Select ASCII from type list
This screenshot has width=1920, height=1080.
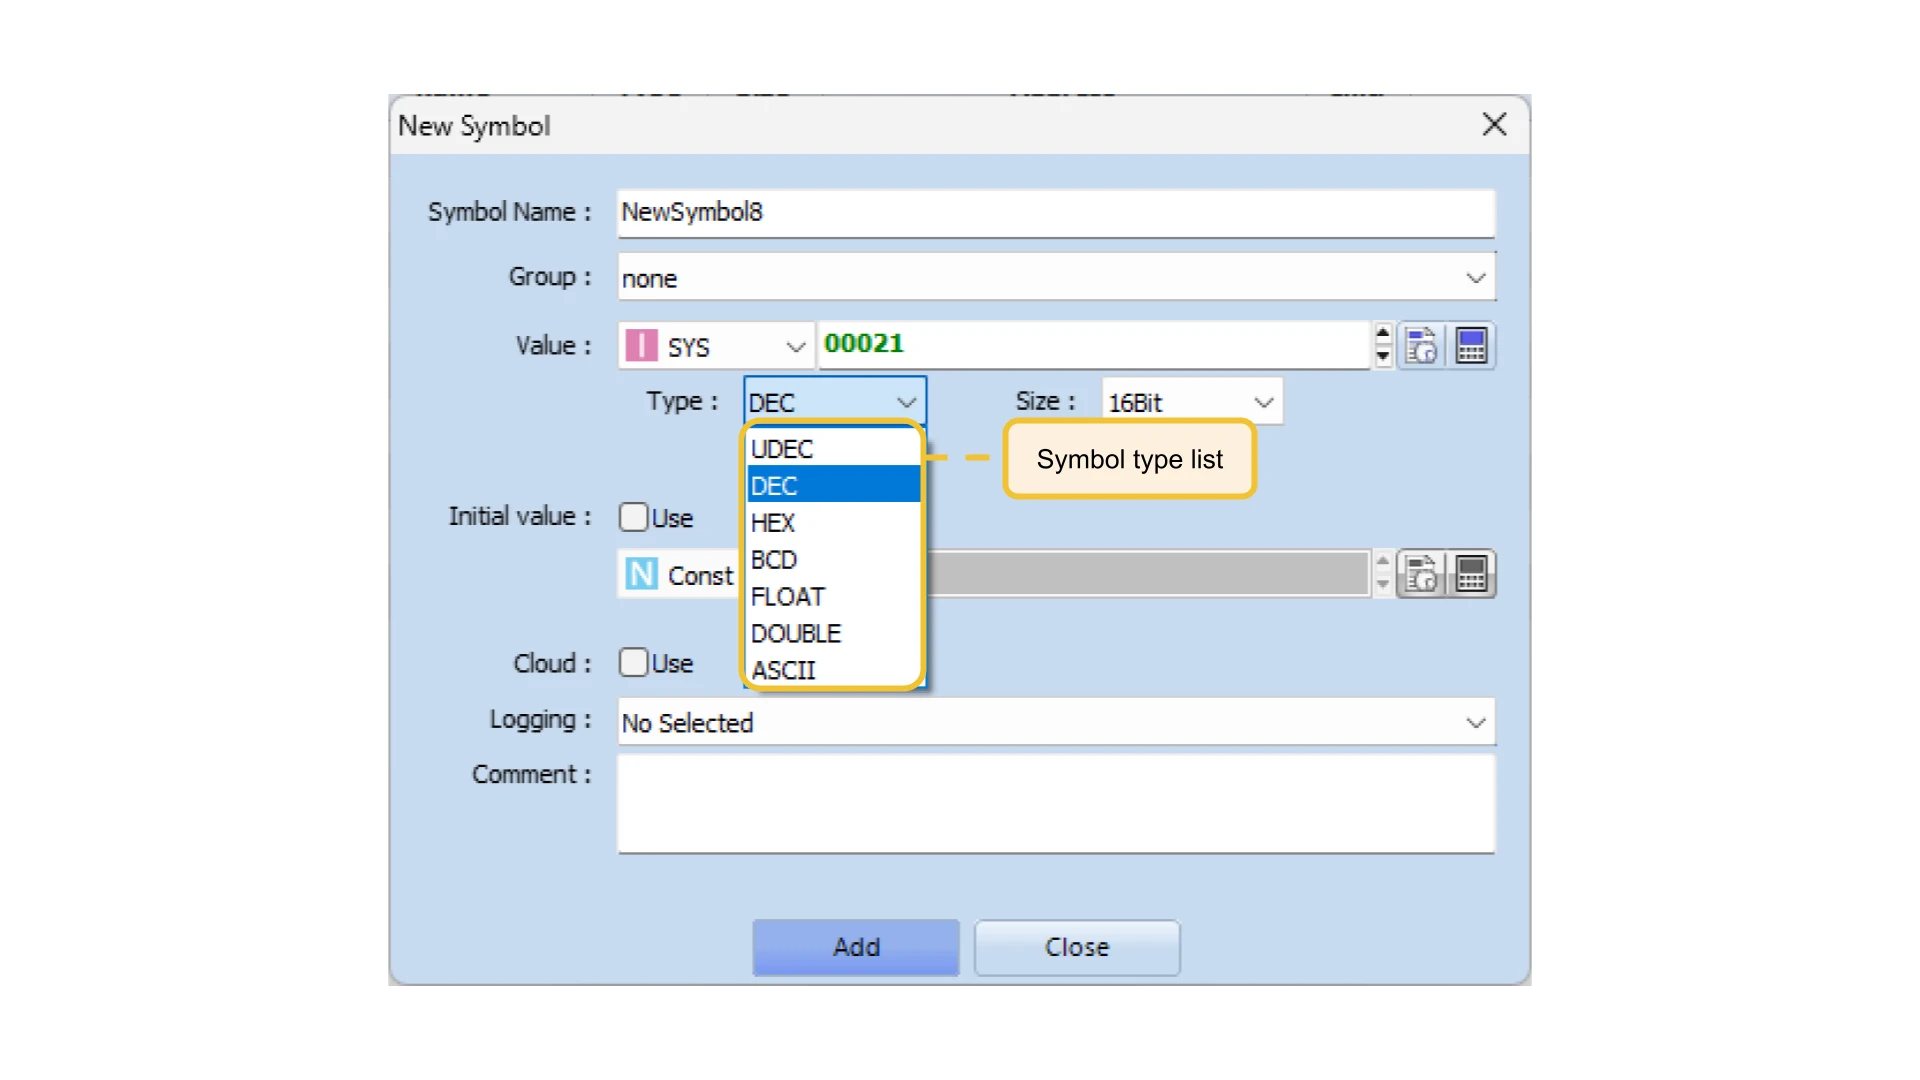pyautogui.click(x=833, y=670)
